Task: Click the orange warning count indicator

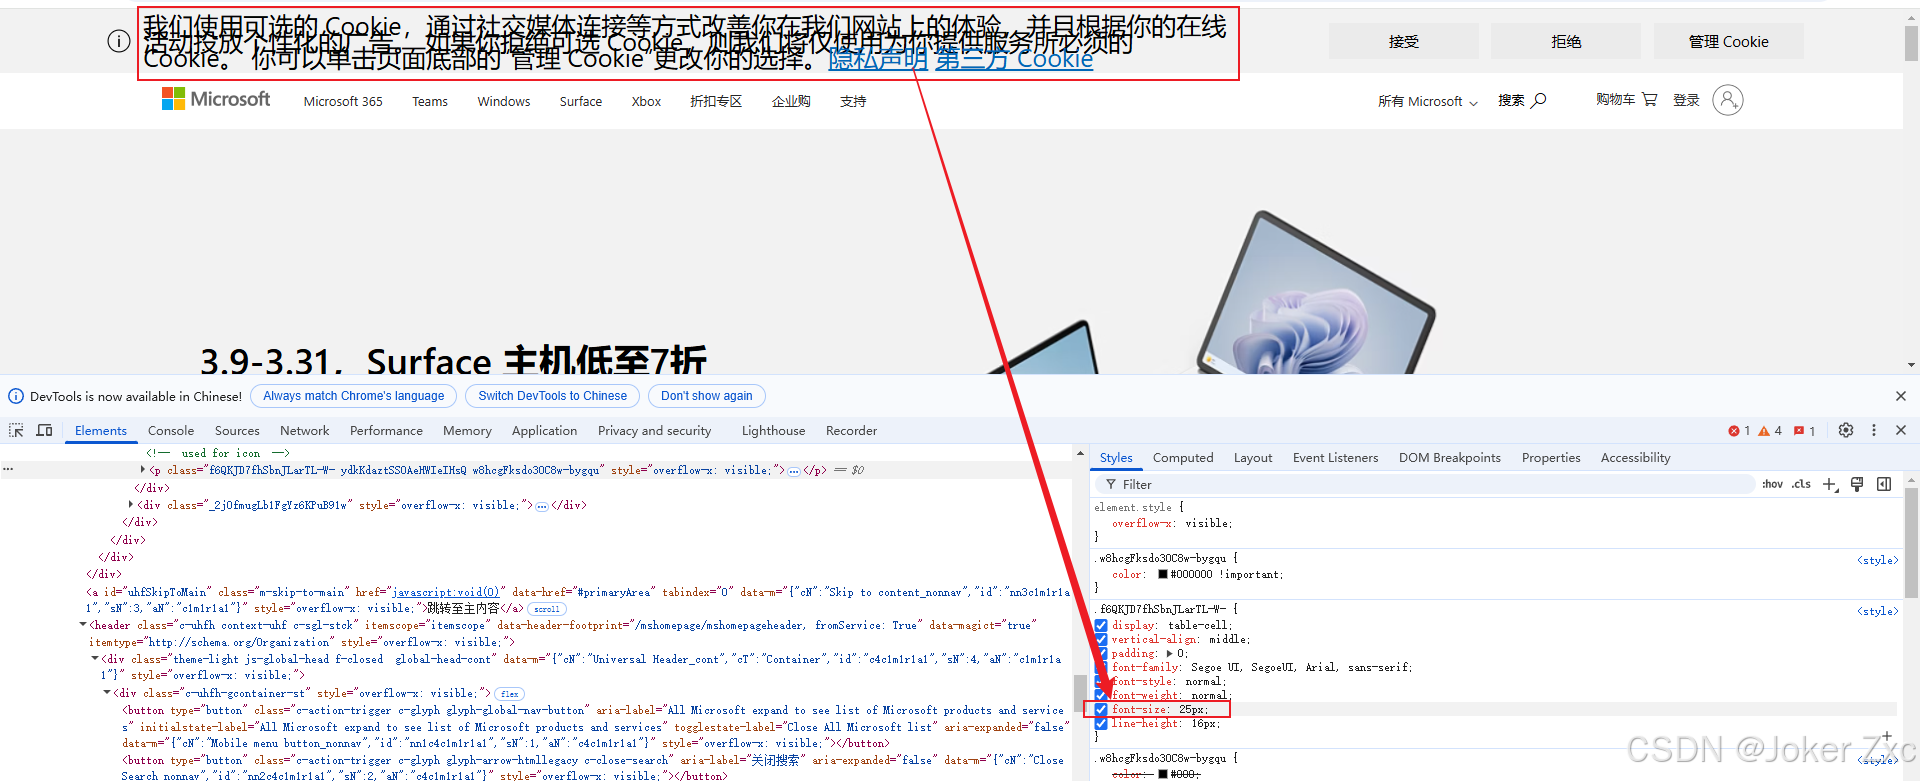Action: click(1770, 431)
